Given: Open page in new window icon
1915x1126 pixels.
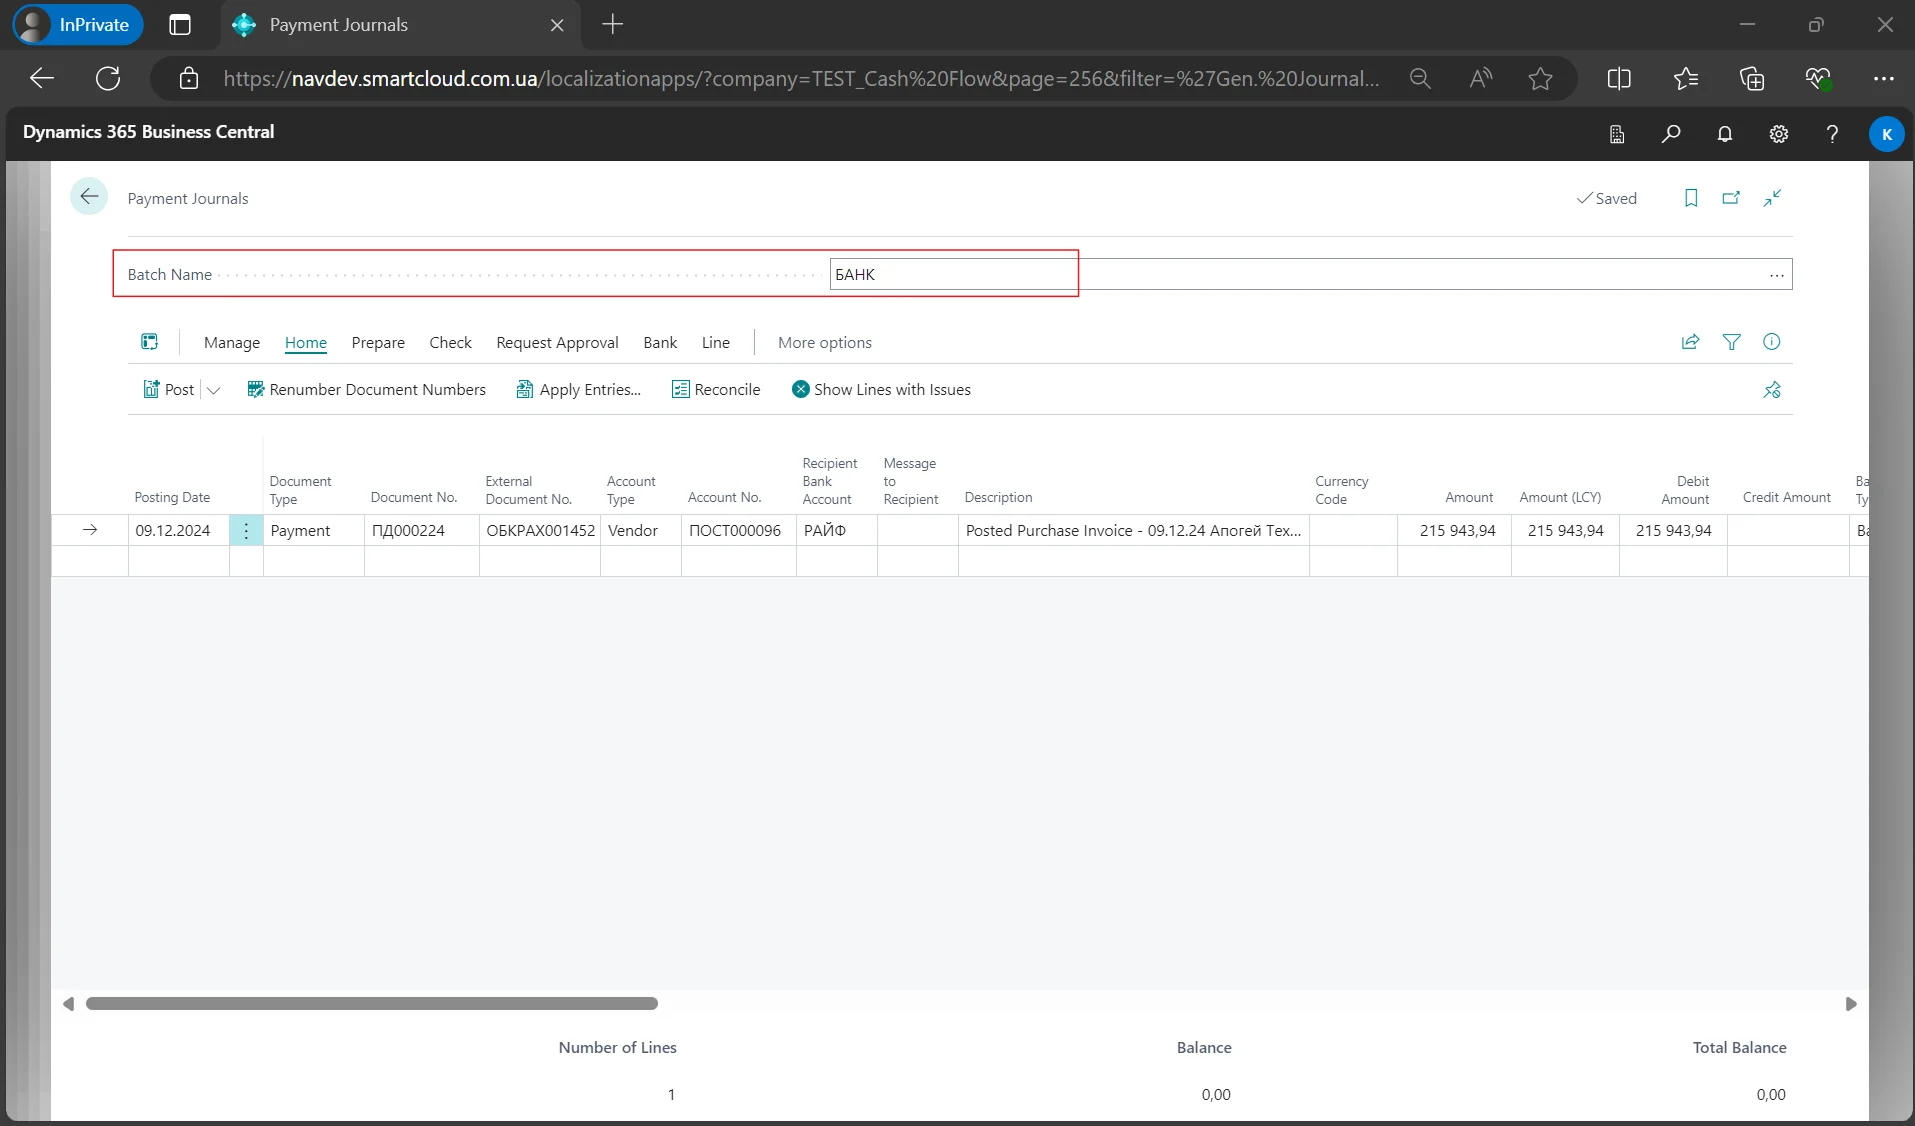Looking at the screenshot, I should [1731, 198].
